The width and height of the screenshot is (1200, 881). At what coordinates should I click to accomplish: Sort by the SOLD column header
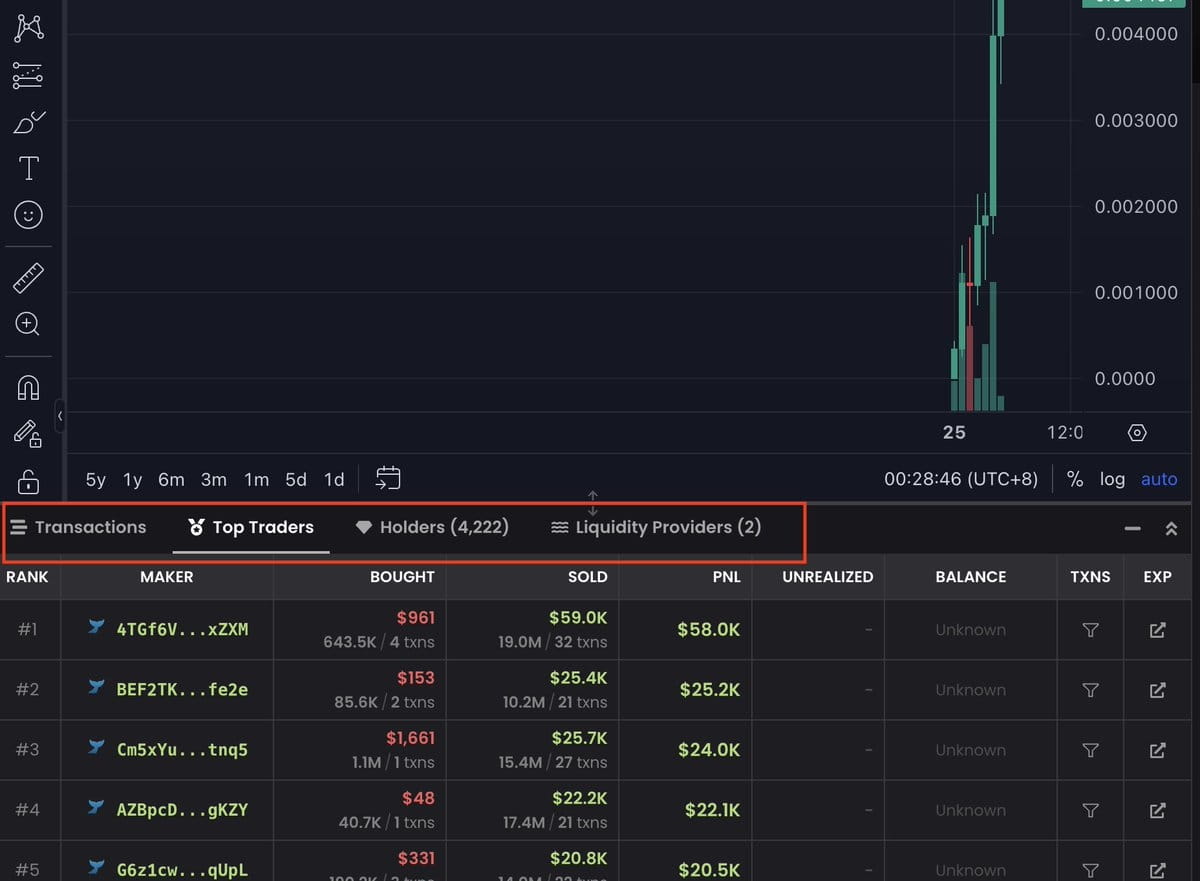point(587,577)
